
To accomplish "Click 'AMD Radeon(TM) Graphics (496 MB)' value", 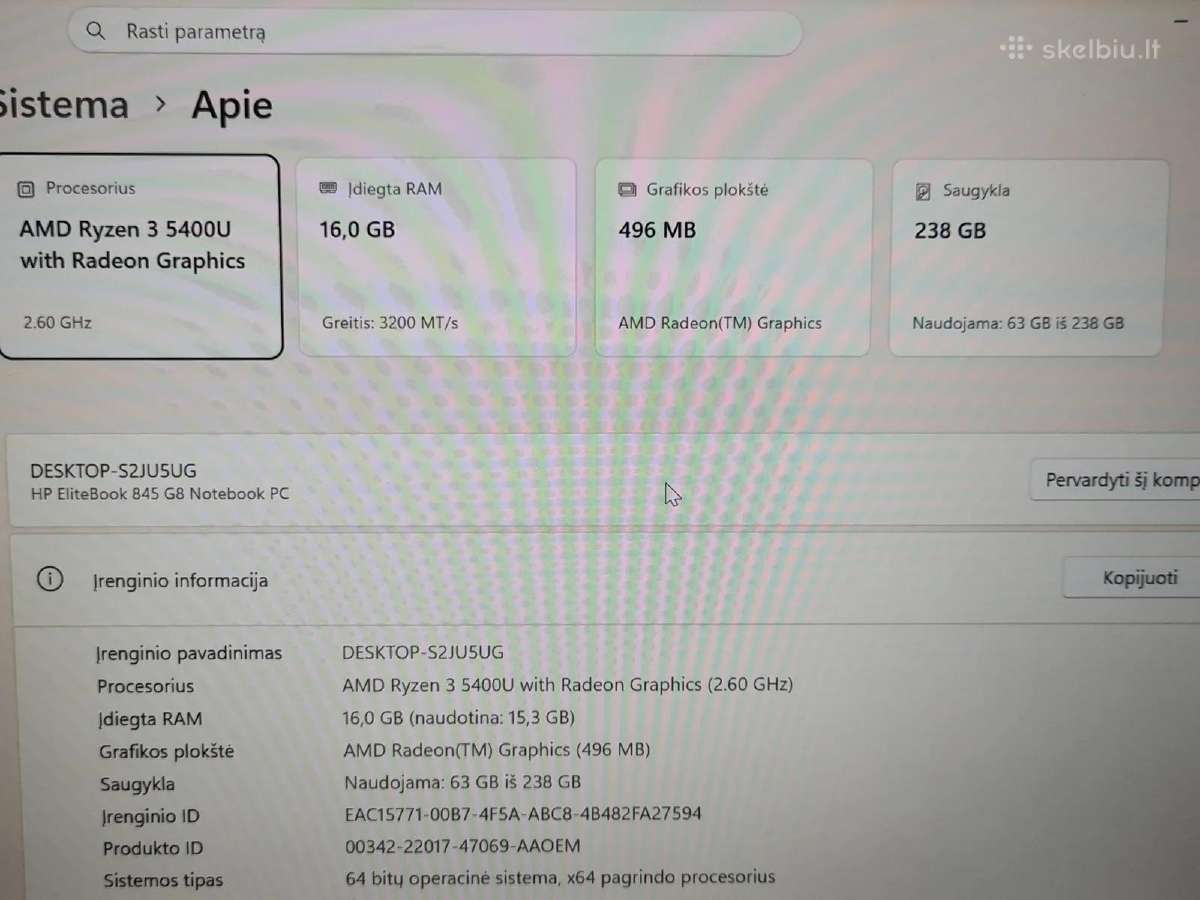I will tap(497, 749).
